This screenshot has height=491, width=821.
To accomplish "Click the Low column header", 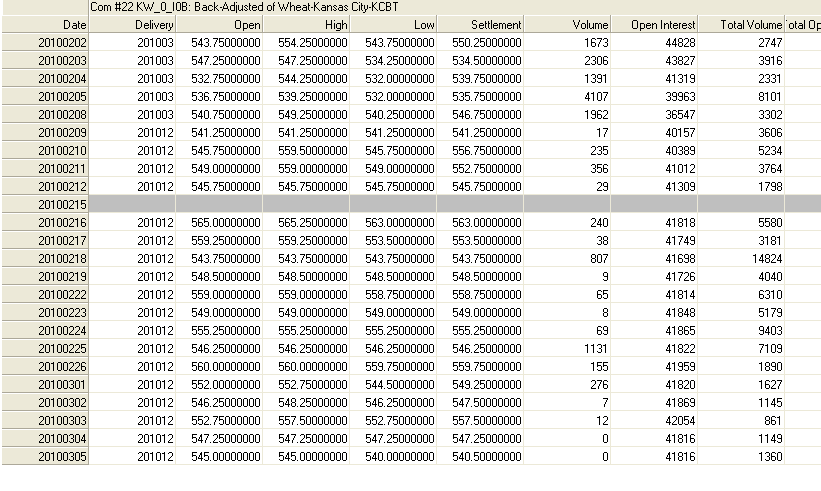I will pos(393,23).
